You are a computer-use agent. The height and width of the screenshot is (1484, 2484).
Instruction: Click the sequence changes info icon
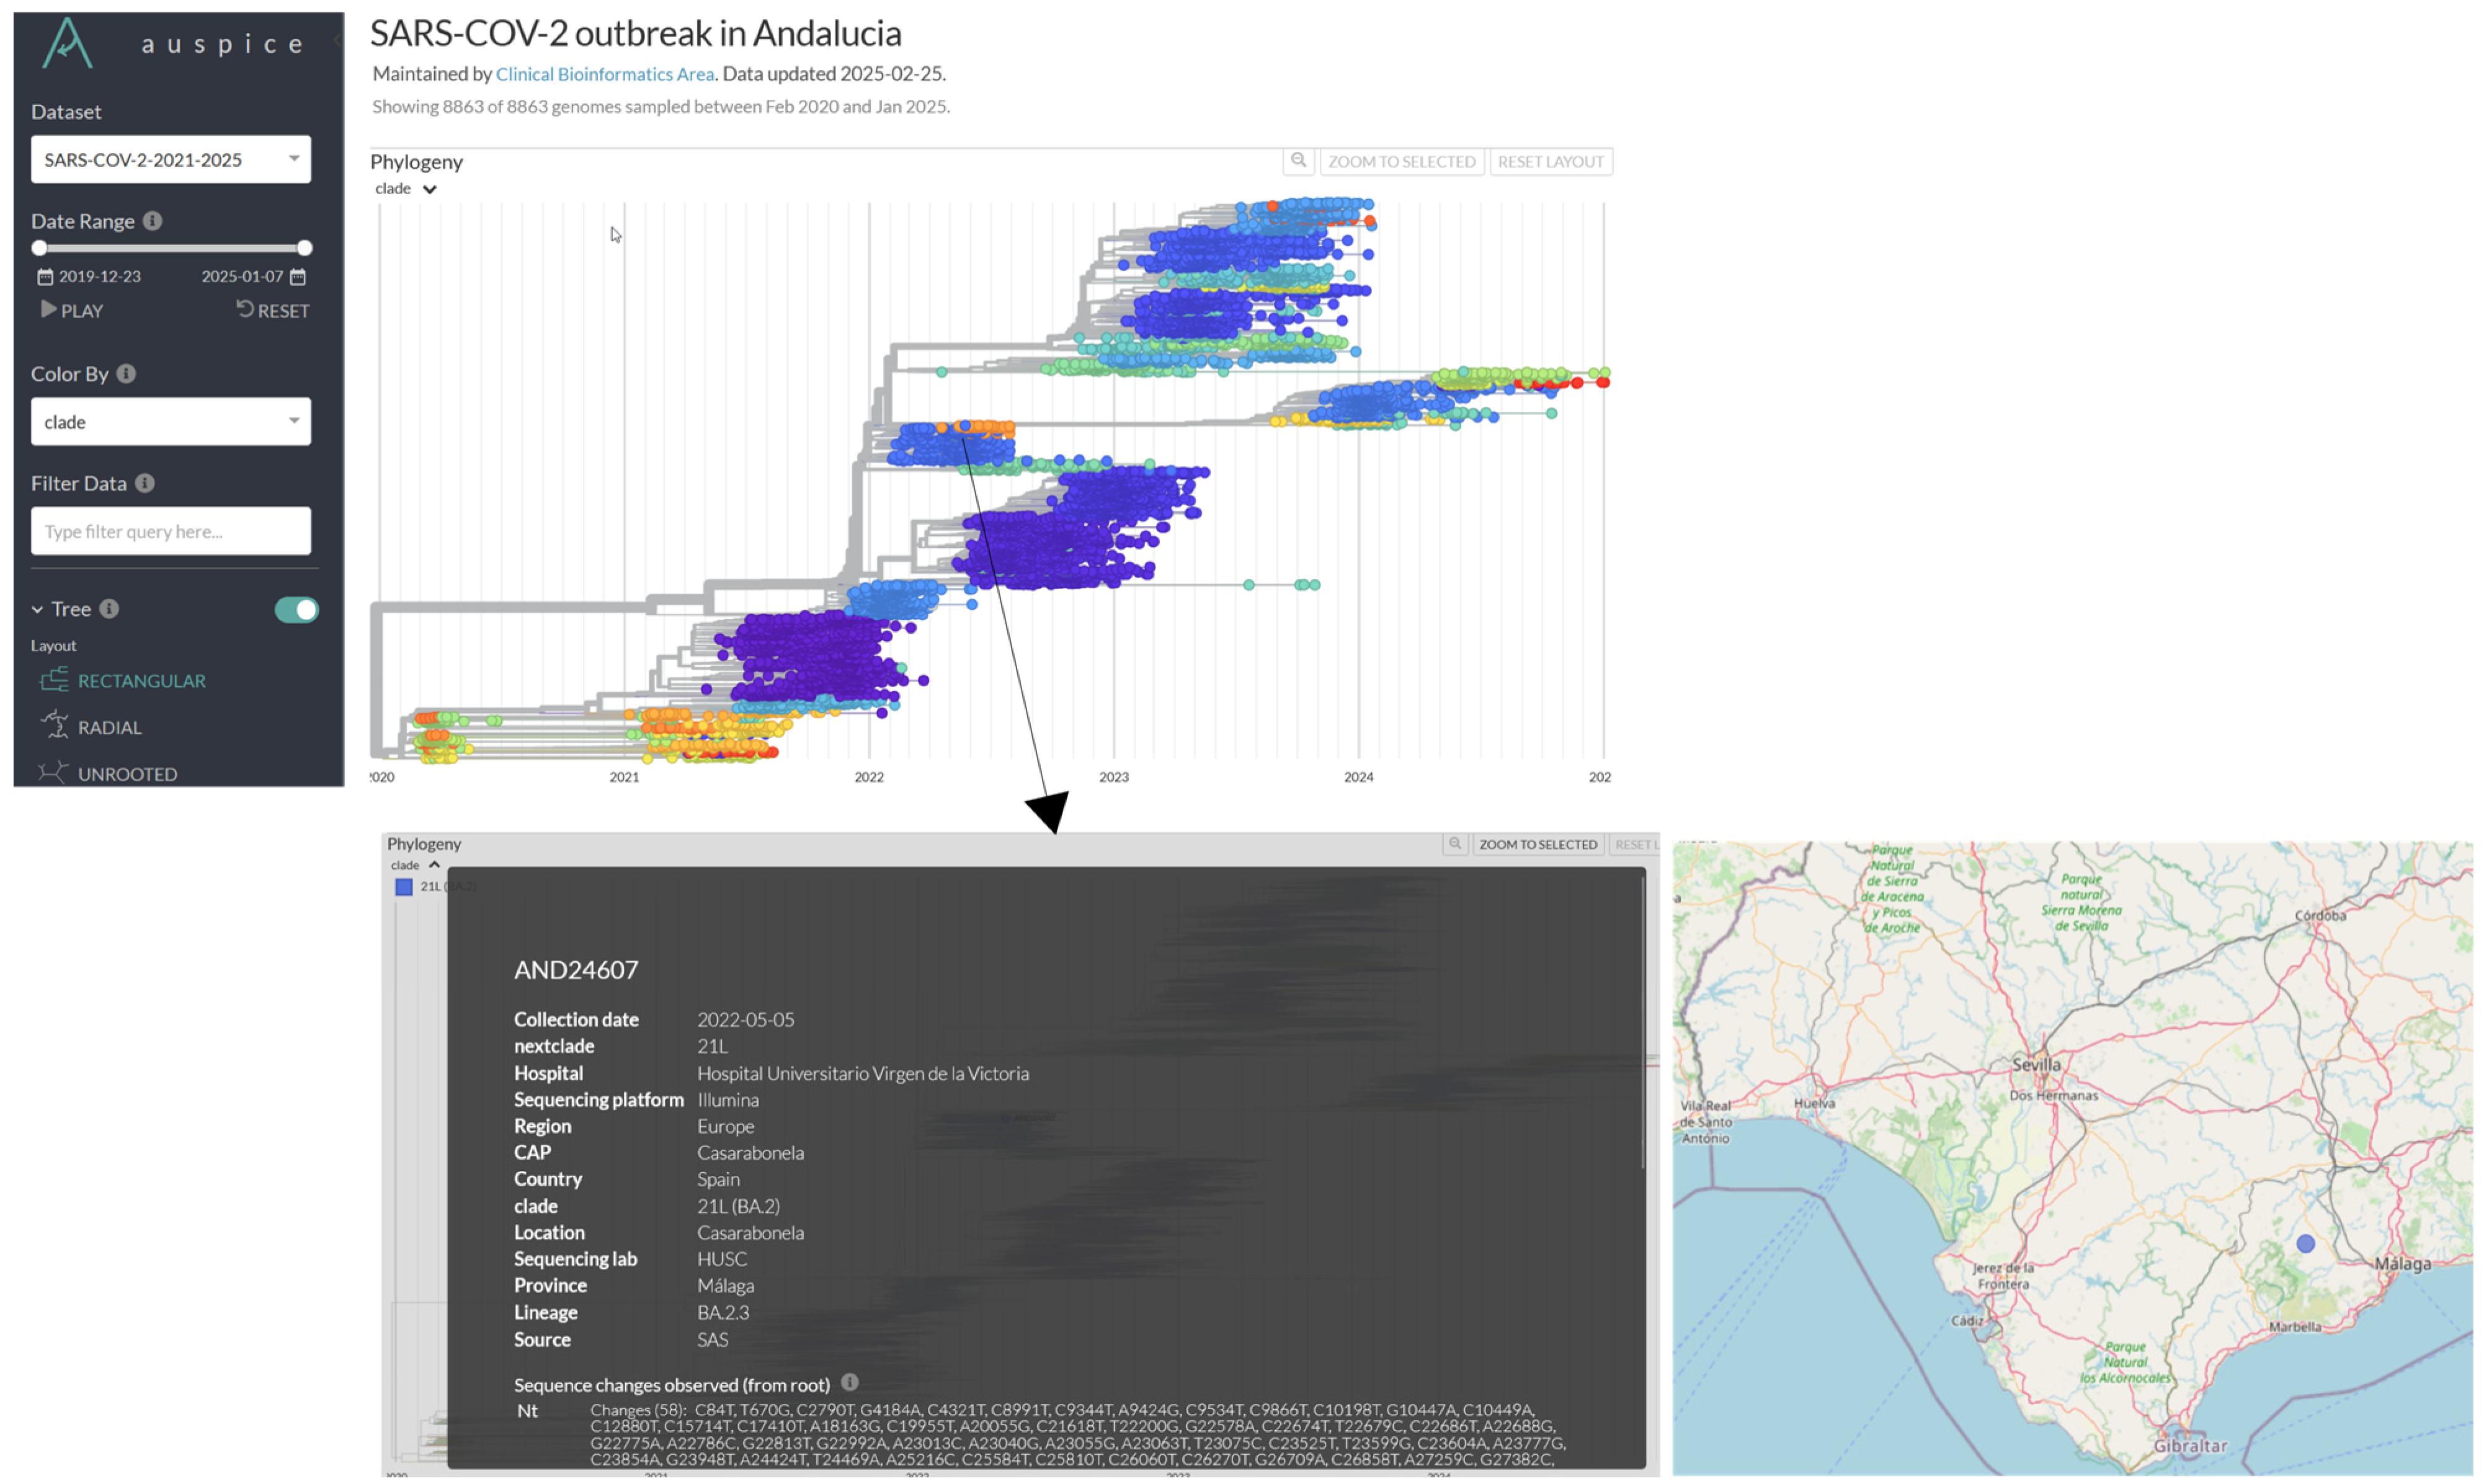850,1383
